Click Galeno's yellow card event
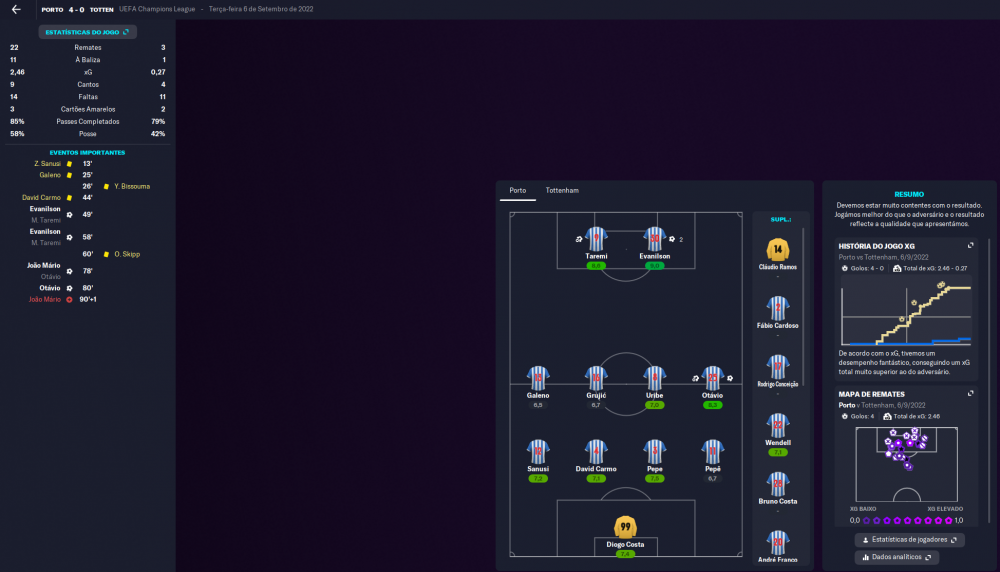 click(x=66, y=175)
